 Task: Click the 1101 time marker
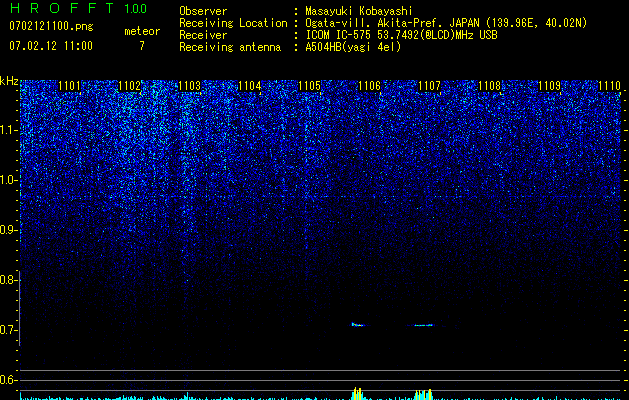tap(69, 86)
